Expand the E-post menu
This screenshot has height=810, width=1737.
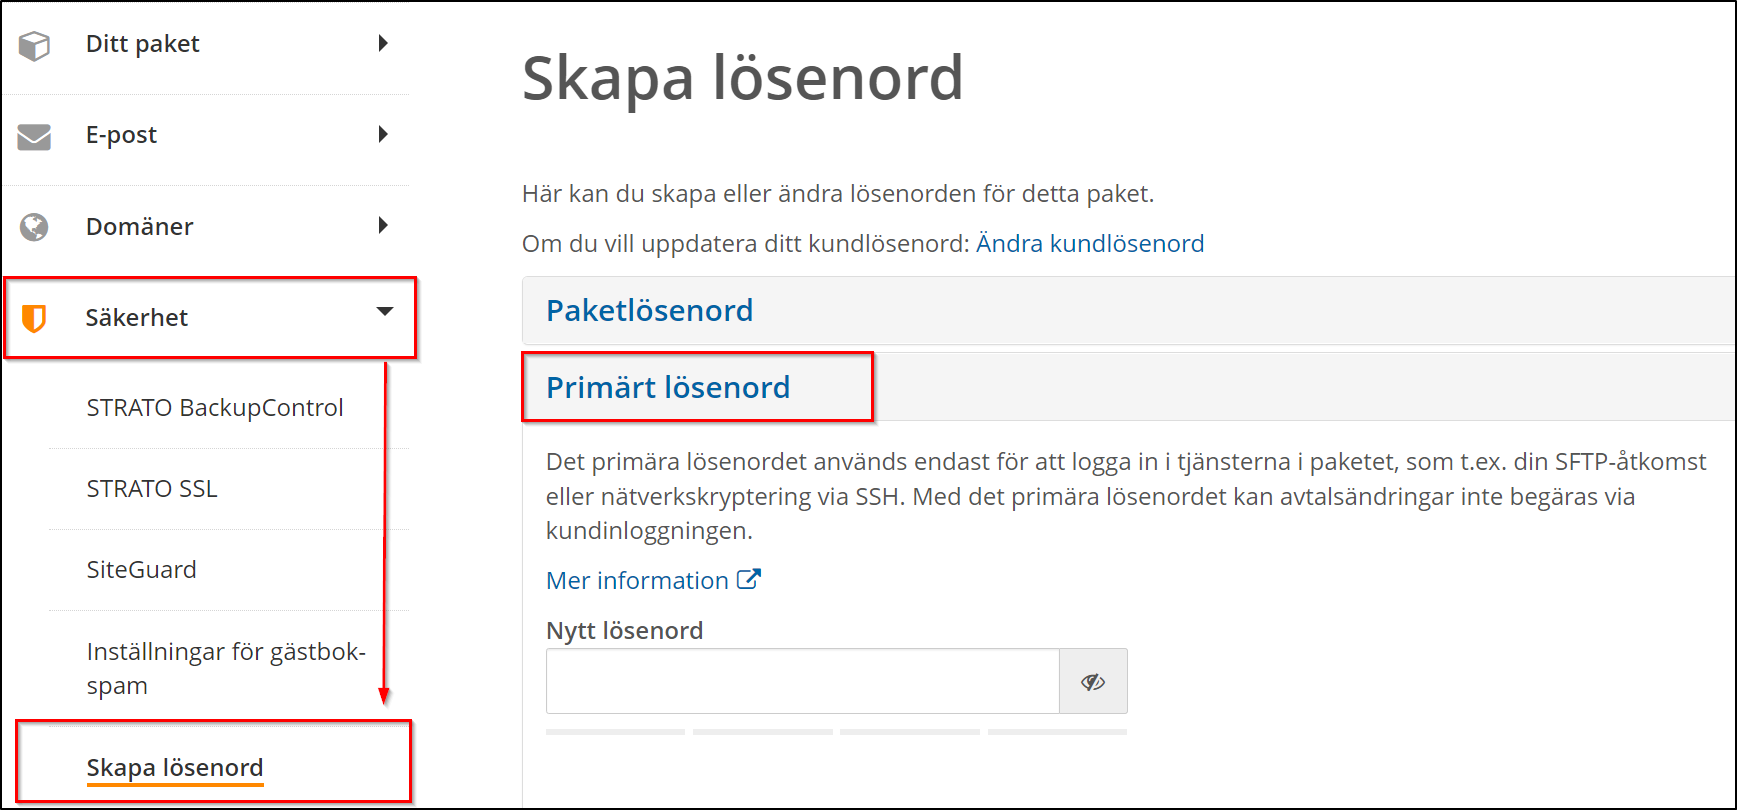pos(384,136)
